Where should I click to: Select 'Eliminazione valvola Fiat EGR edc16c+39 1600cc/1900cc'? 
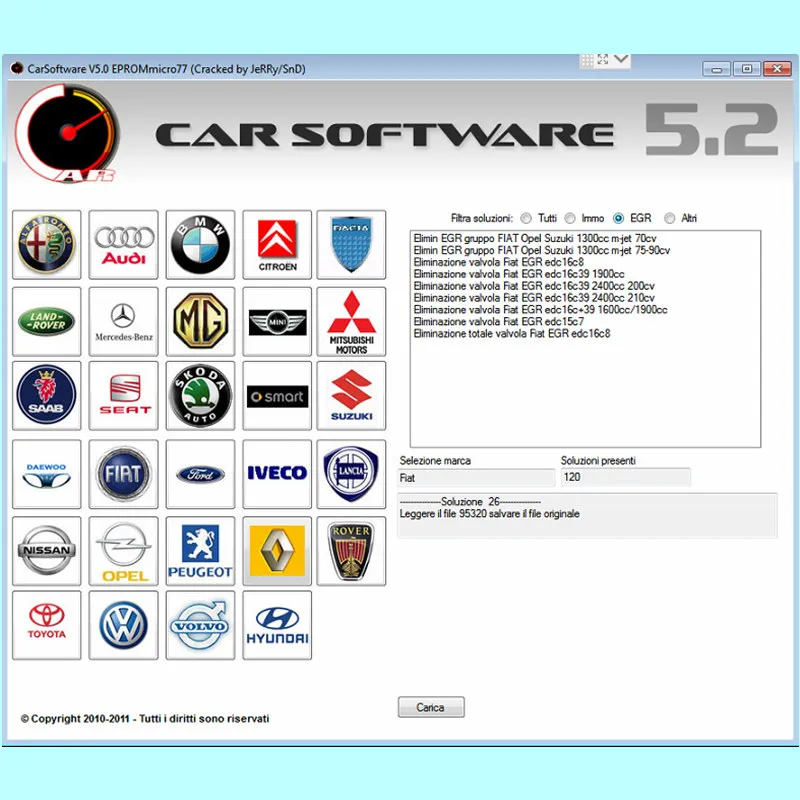tap(540, 310)
